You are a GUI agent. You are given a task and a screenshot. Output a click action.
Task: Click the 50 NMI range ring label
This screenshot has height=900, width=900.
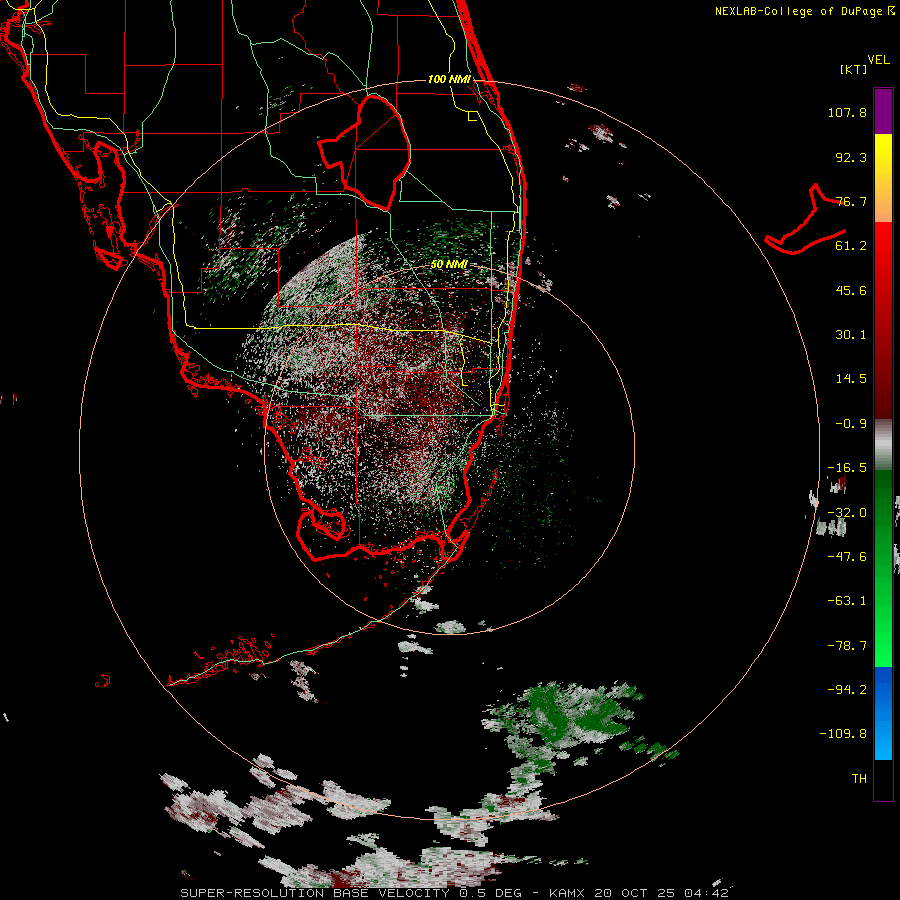[x=449, y=265]
